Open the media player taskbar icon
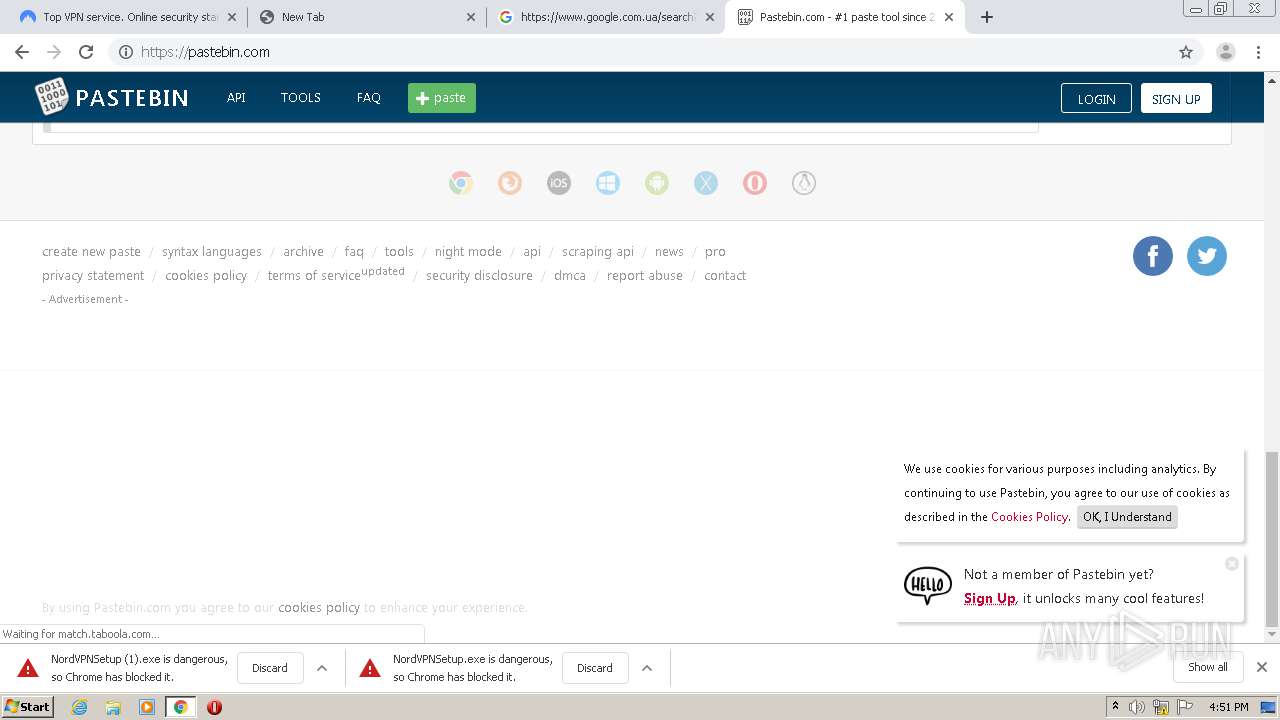 click(x=147, y=707)
